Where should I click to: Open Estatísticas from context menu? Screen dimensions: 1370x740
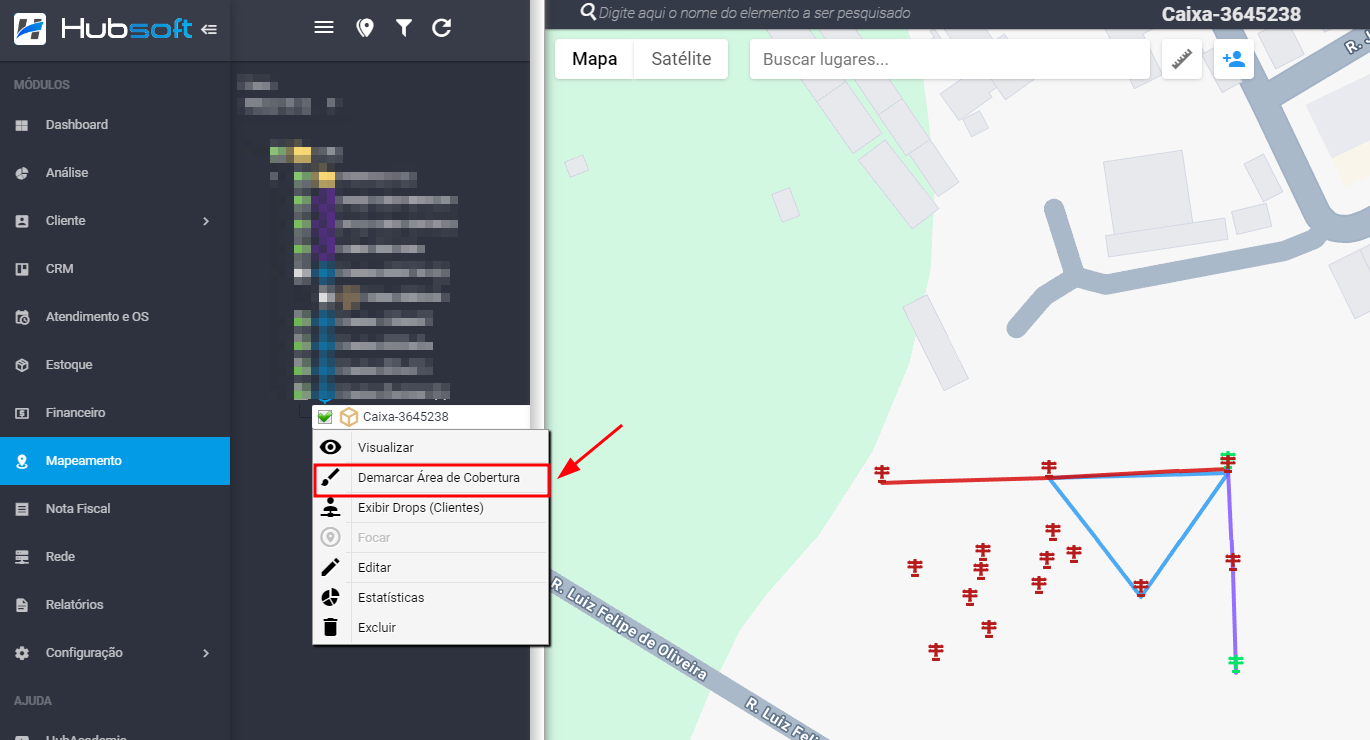coord(431,597)
